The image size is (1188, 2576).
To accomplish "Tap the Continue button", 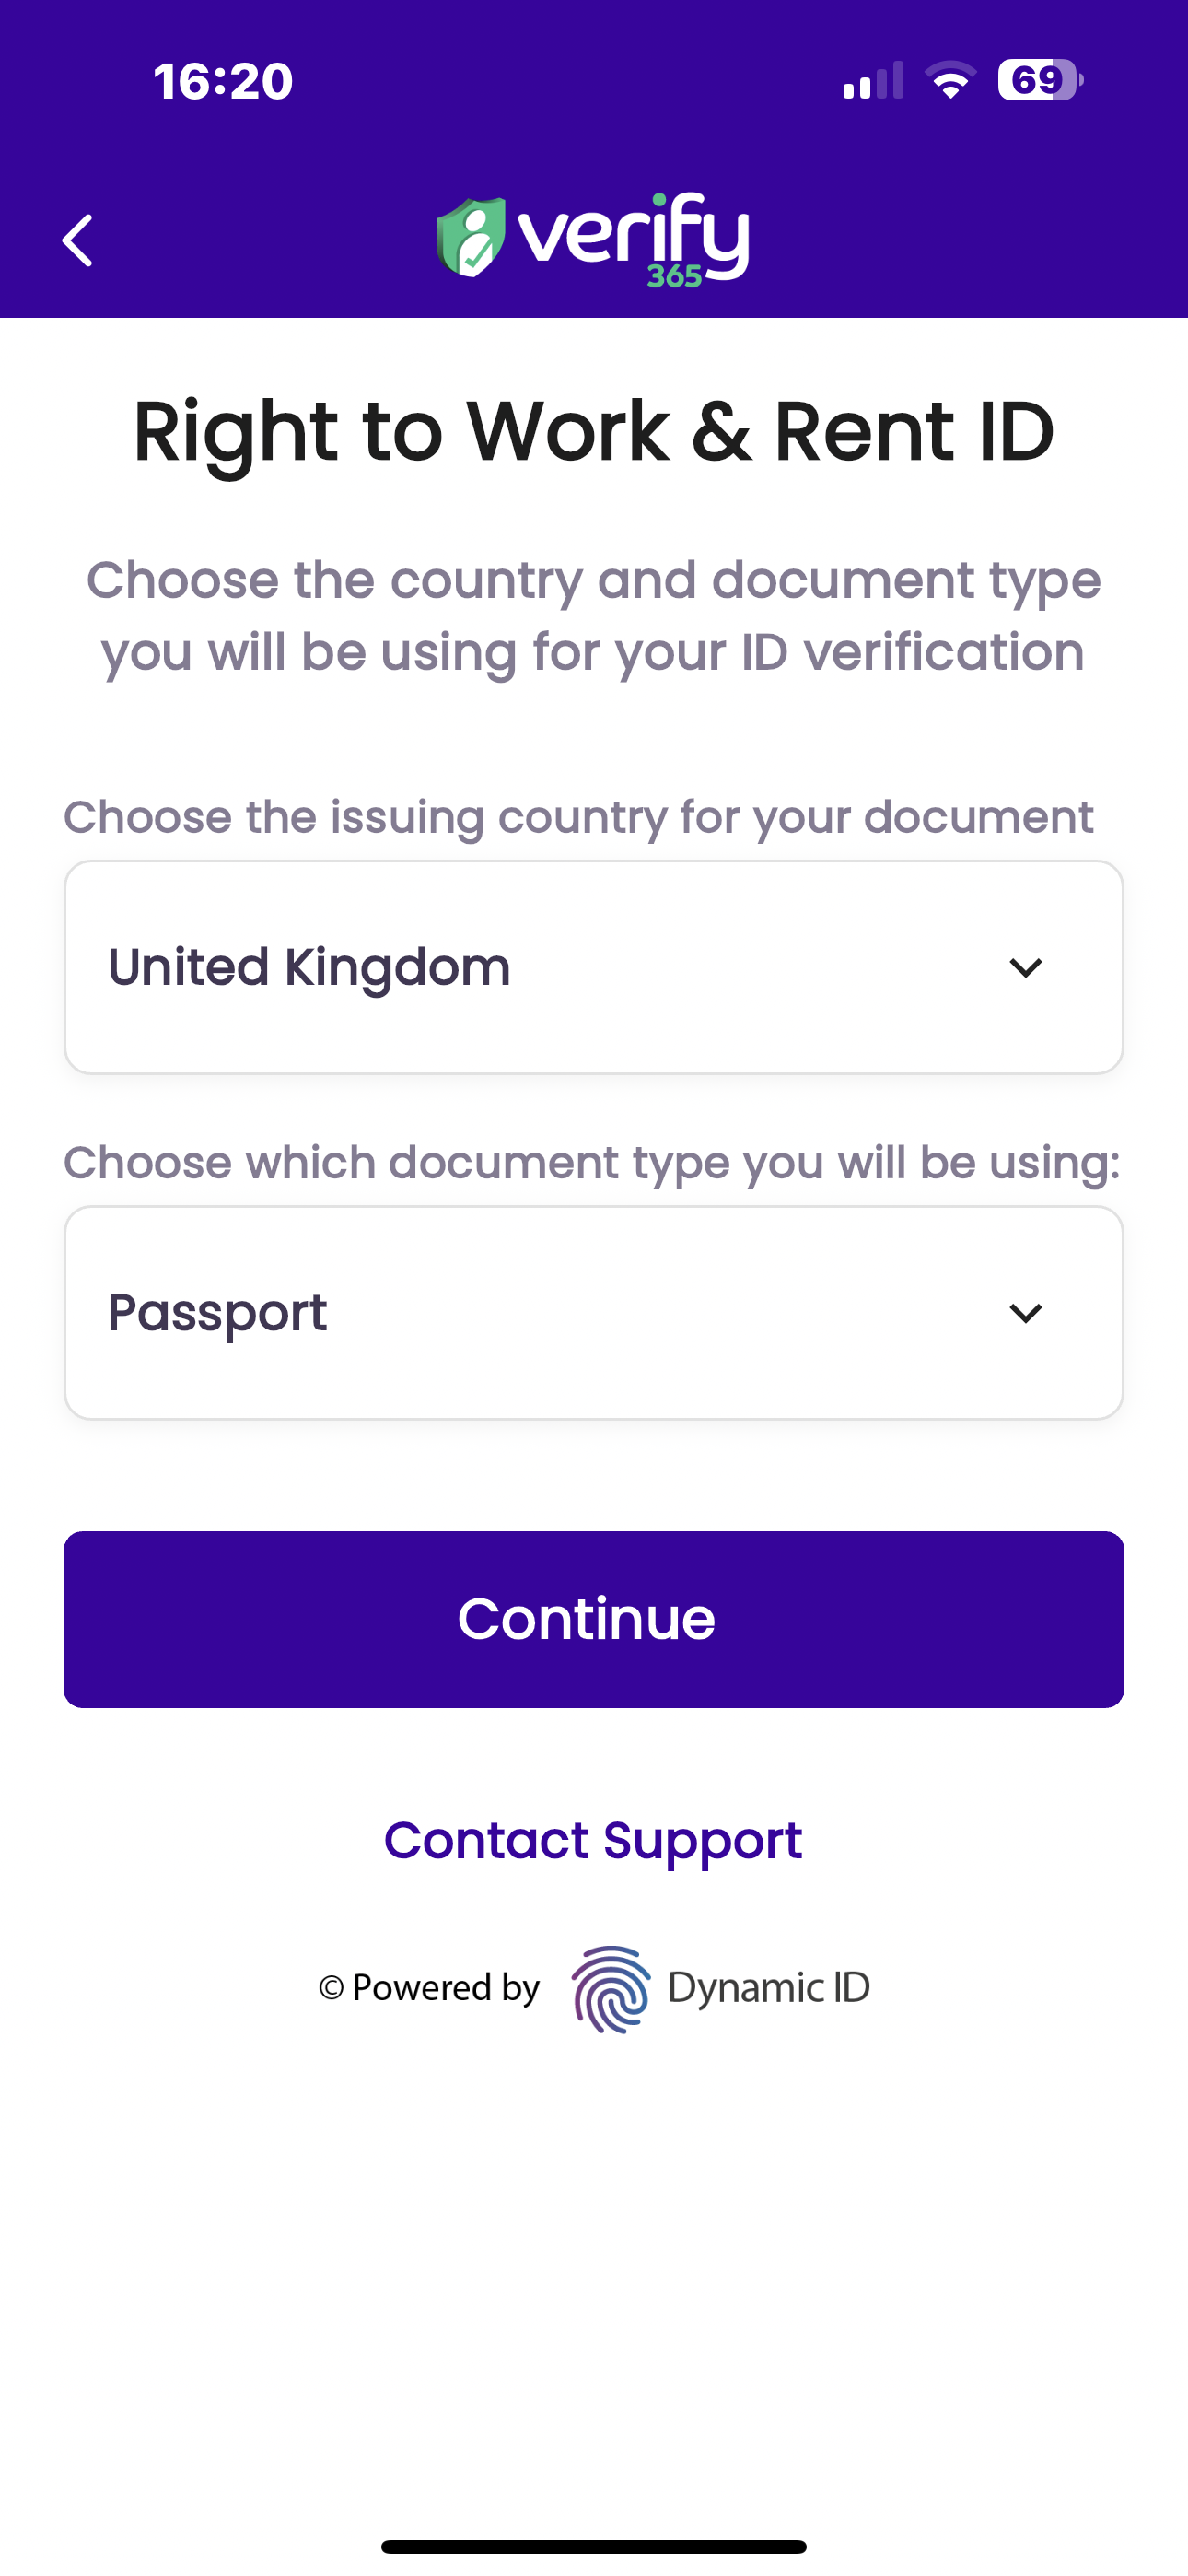I will click(594, 1619).
